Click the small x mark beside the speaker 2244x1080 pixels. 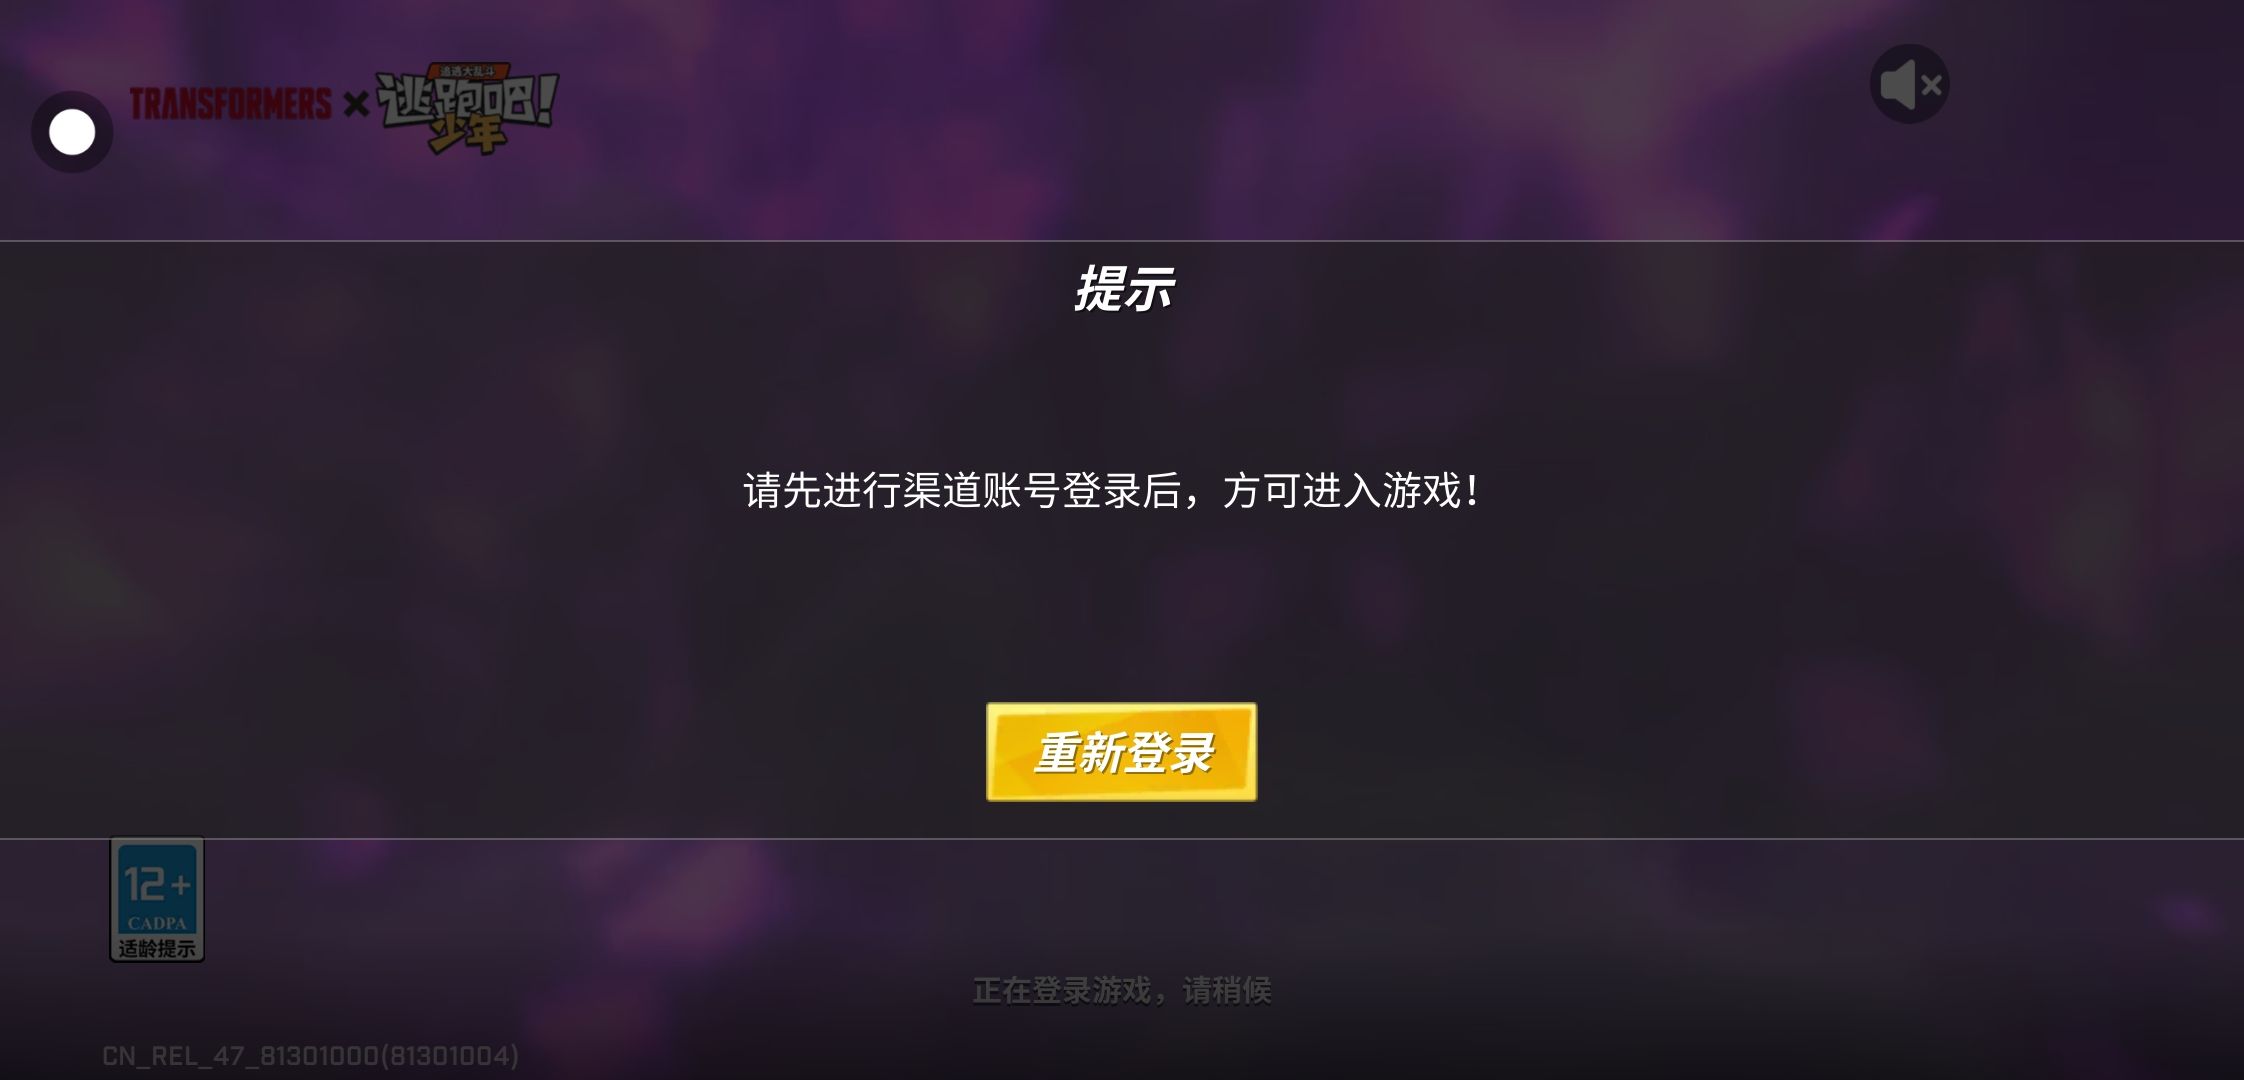click(1932, 86)
